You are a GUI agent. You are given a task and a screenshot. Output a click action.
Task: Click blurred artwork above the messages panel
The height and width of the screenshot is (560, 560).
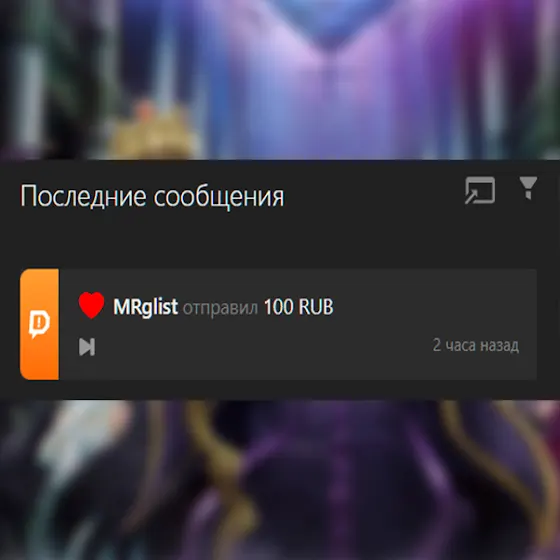280,79
